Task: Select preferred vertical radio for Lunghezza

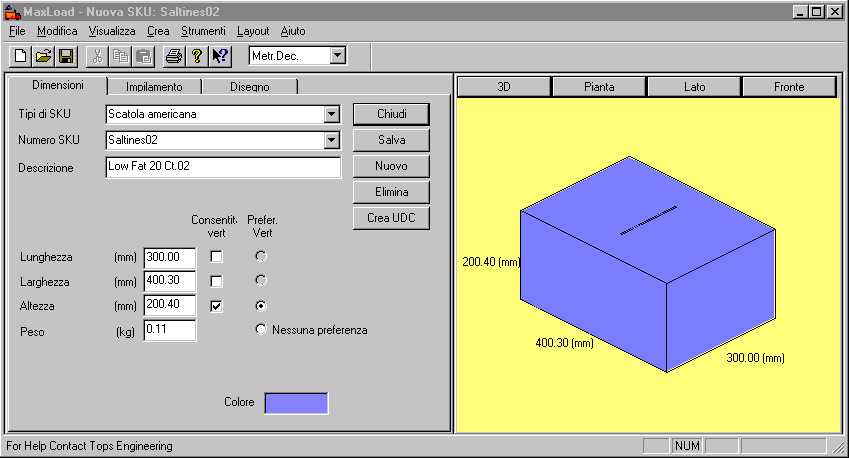Action: [261, 256]
